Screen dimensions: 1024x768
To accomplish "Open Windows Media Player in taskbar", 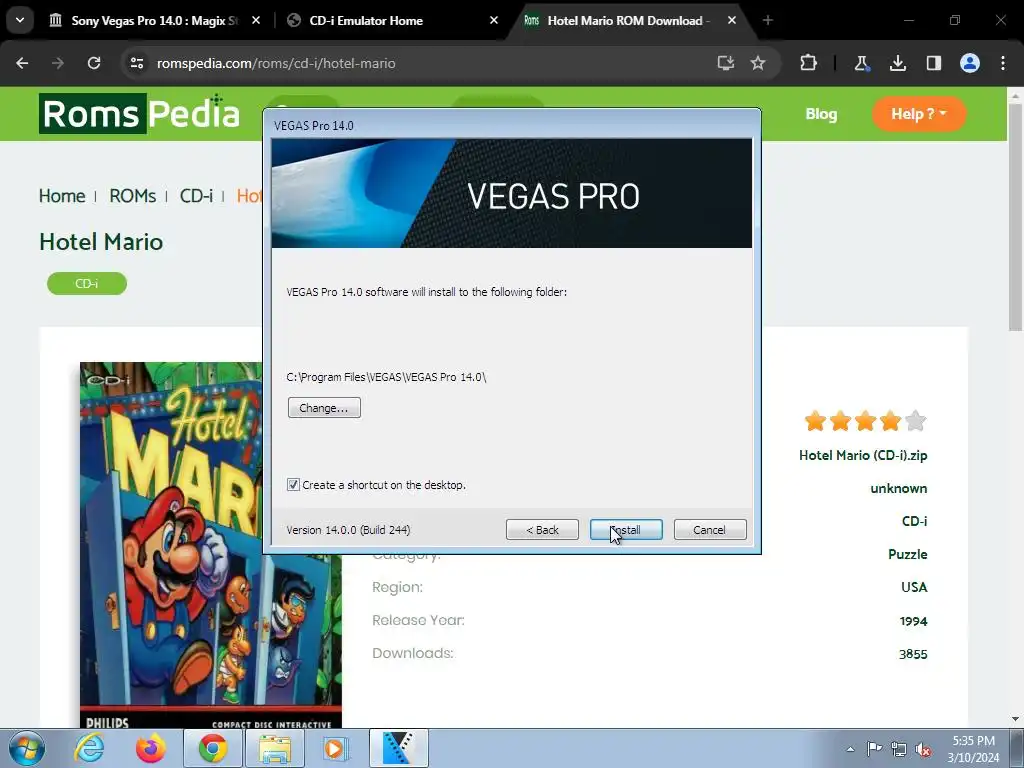I will click(336, 748).
